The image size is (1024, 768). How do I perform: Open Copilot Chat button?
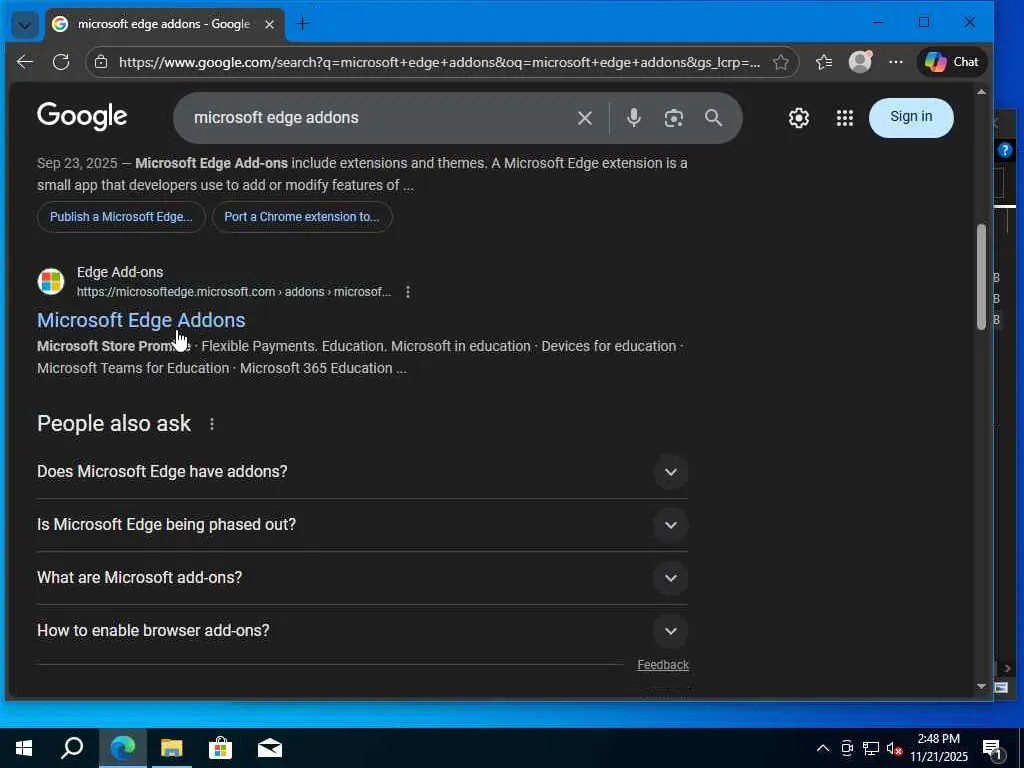(952, 62)
